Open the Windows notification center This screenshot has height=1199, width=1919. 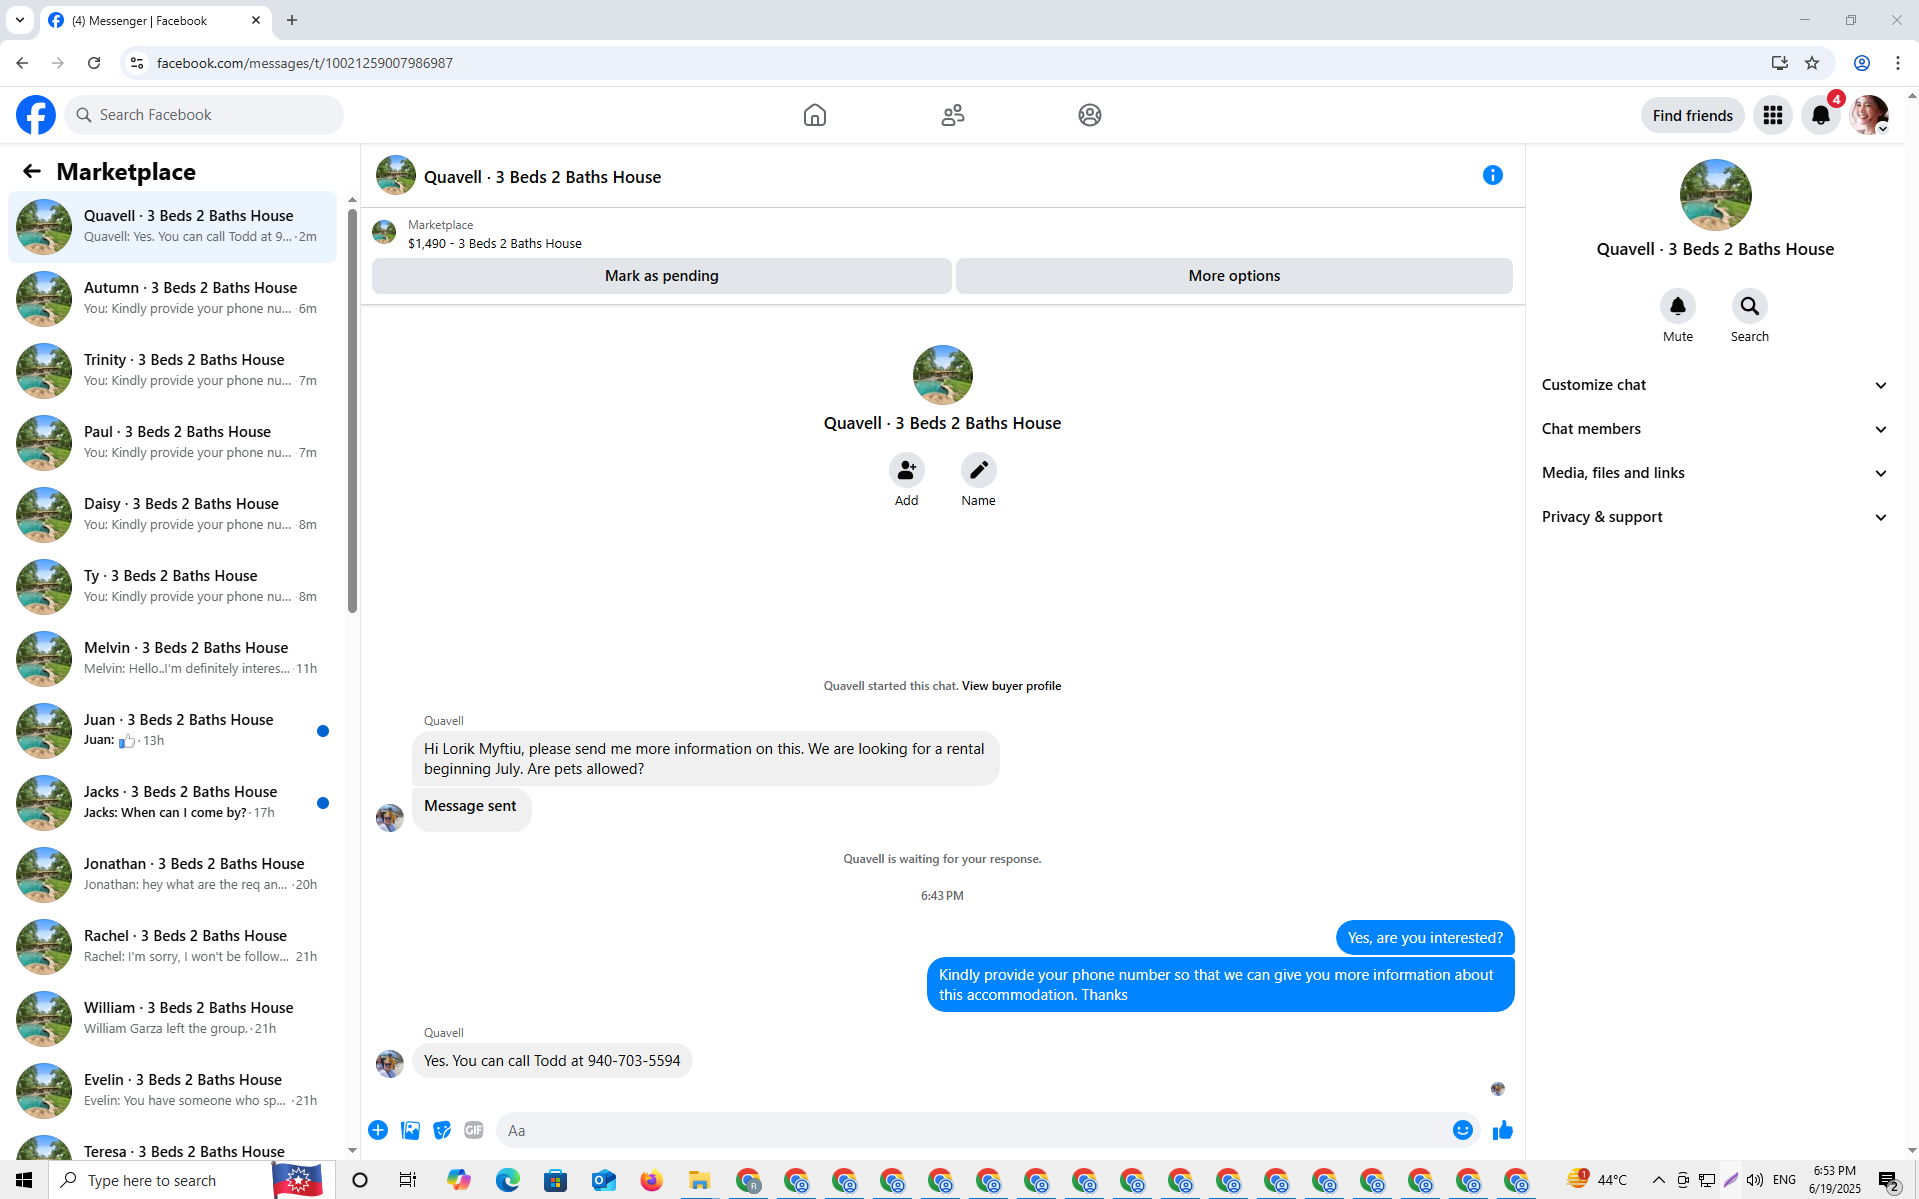click(x=1888, y=1180)
